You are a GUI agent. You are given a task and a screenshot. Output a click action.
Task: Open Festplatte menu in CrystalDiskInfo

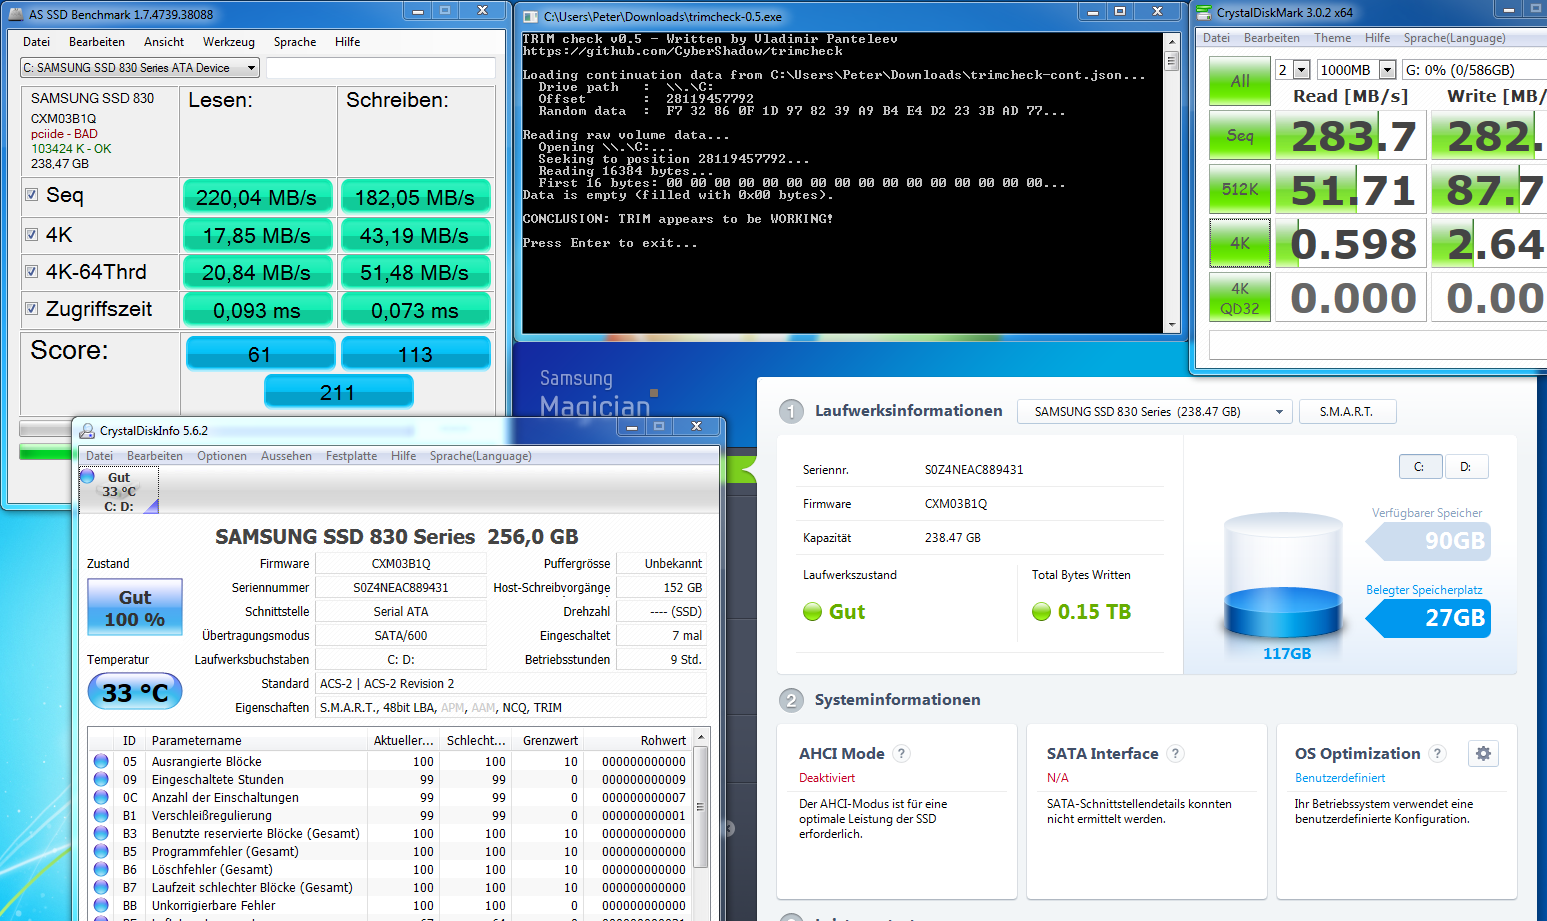click(x=351, y=456)
